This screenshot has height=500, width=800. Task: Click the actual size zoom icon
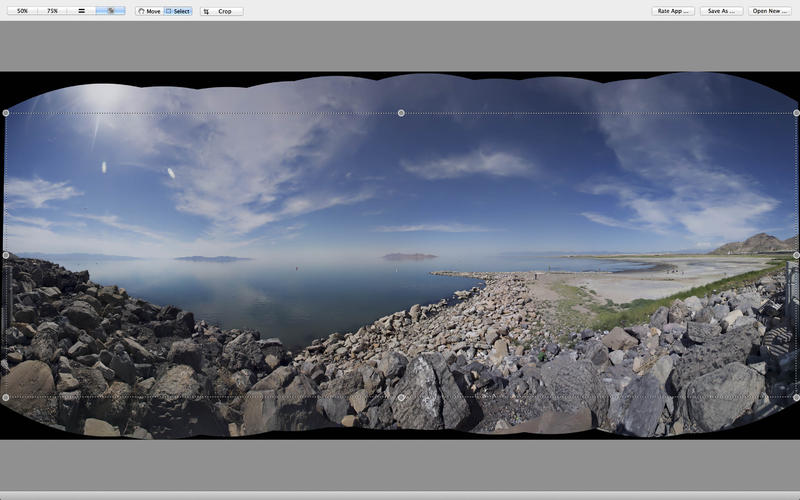point(82,11)
